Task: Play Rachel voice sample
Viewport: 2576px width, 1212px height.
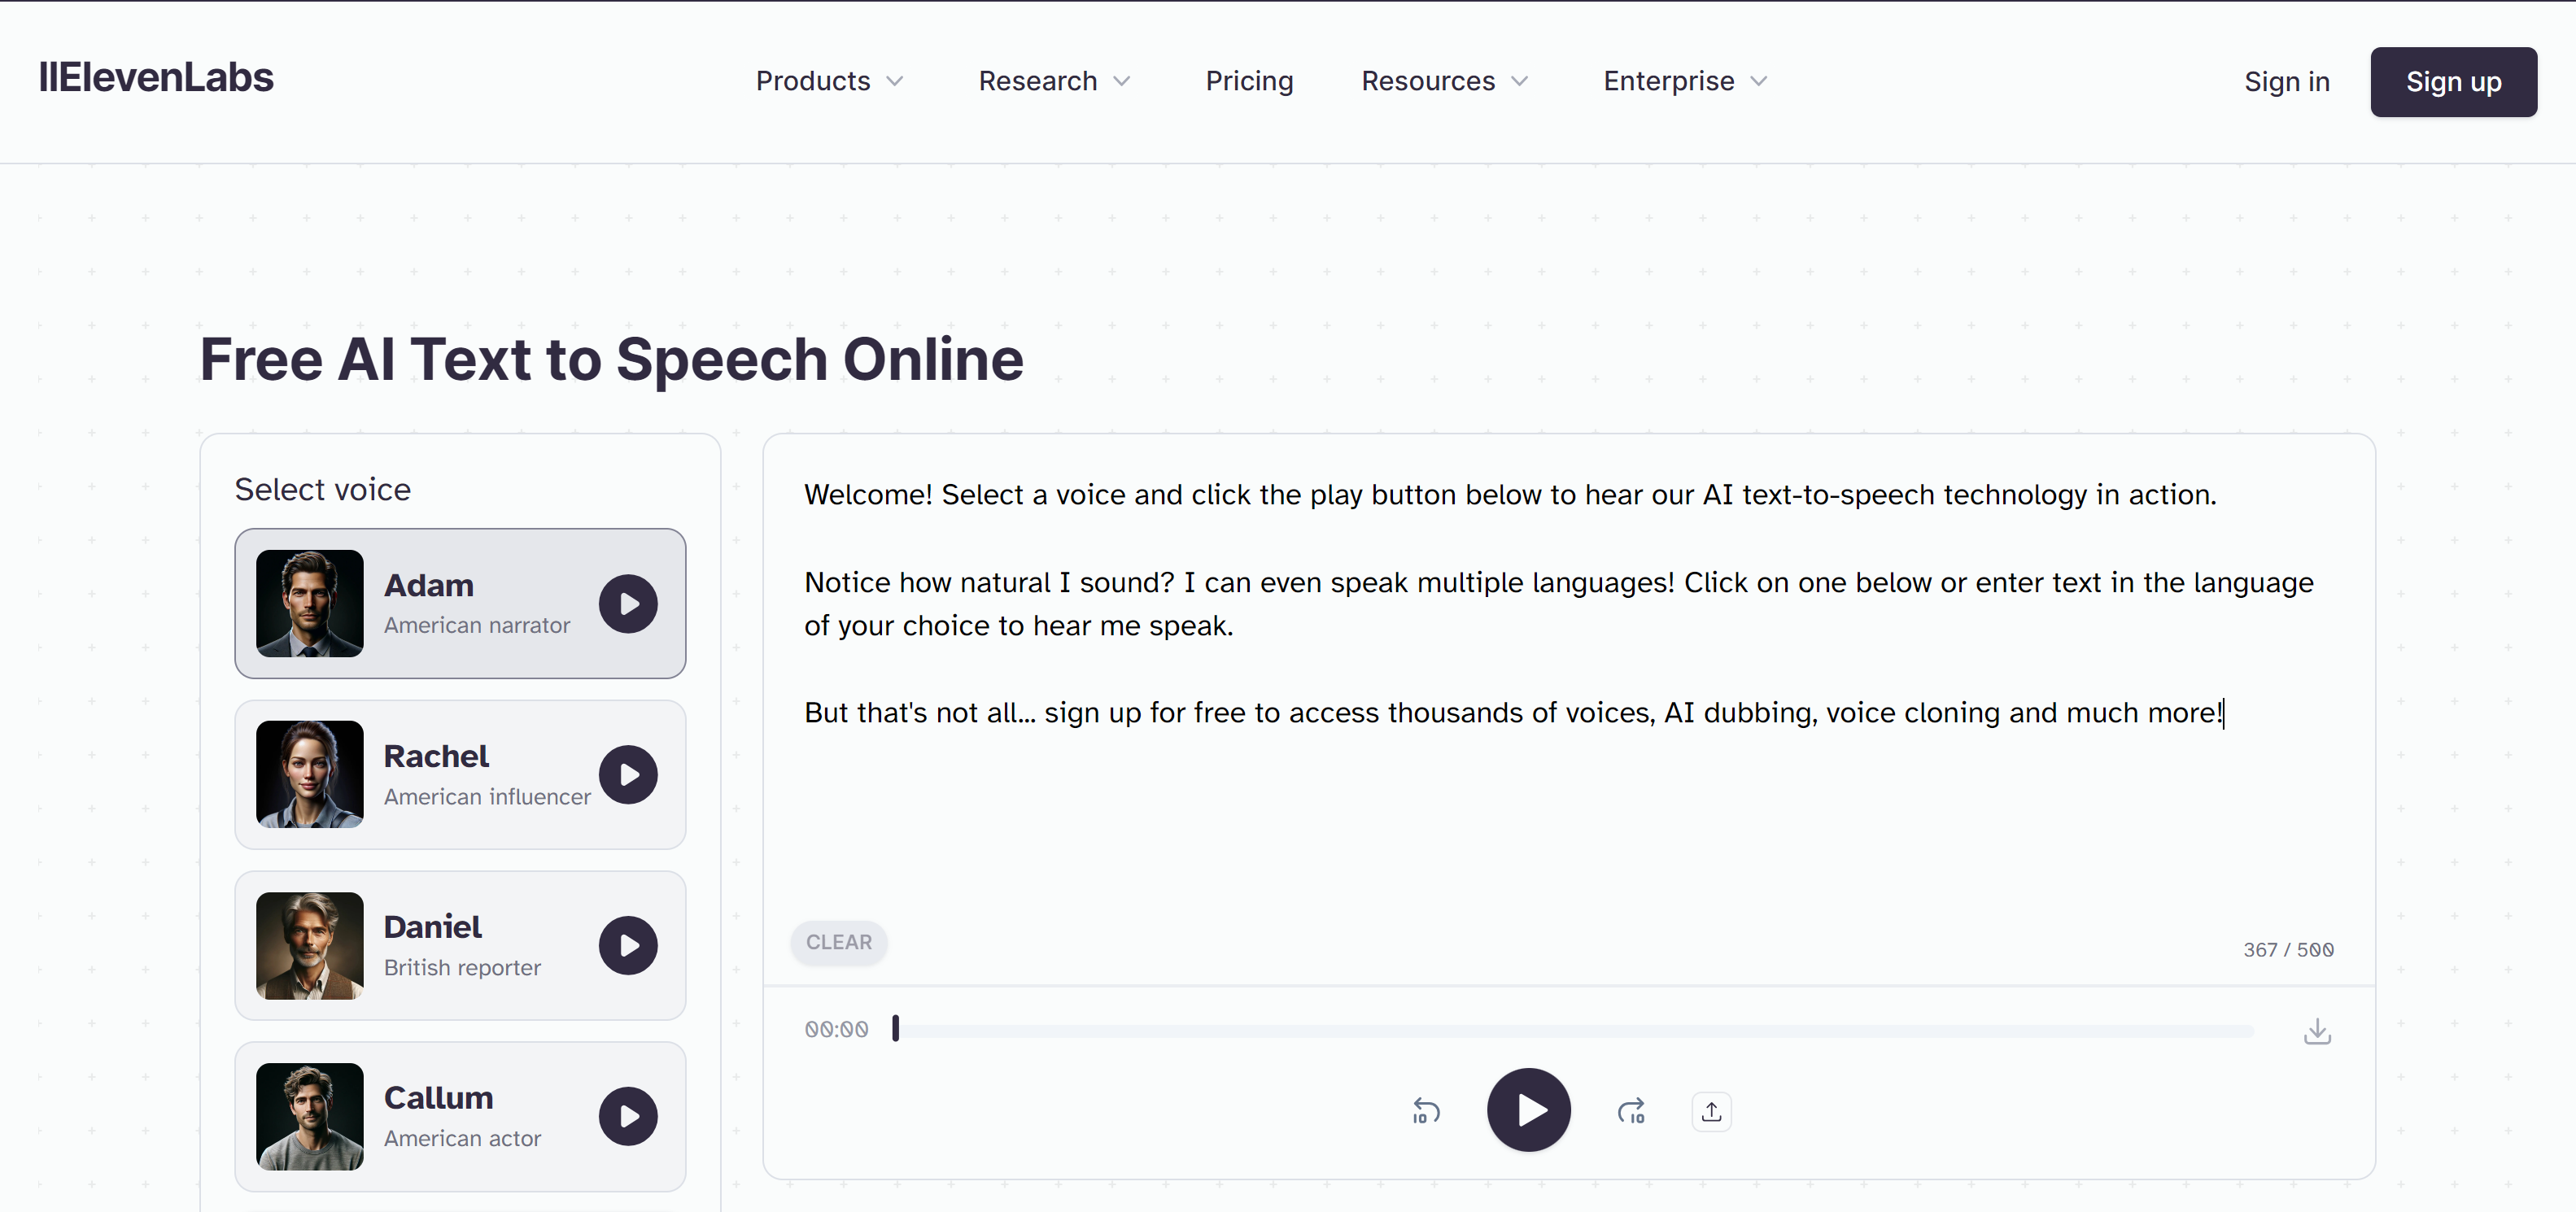Action: pos(628,775)
